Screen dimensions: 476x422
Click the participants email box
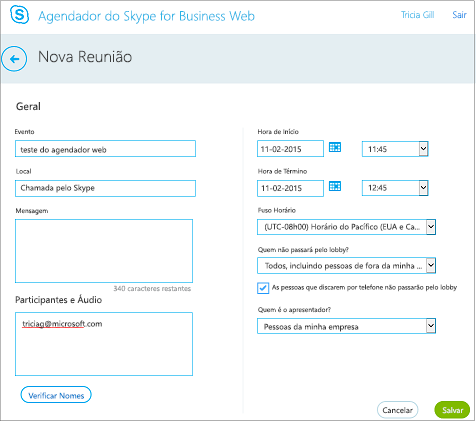pyautogui.click(x=104, y=344)
